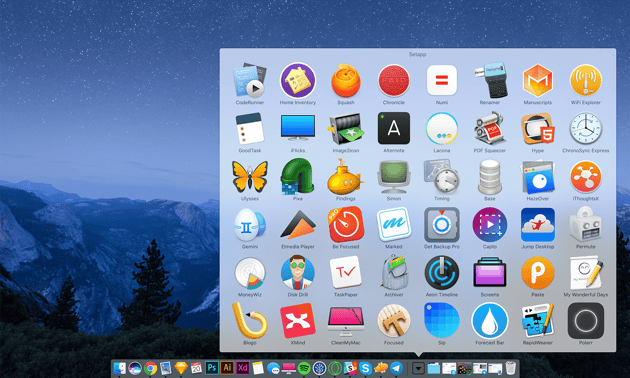Launch the iFlicks monitor icon

[298, 127]
